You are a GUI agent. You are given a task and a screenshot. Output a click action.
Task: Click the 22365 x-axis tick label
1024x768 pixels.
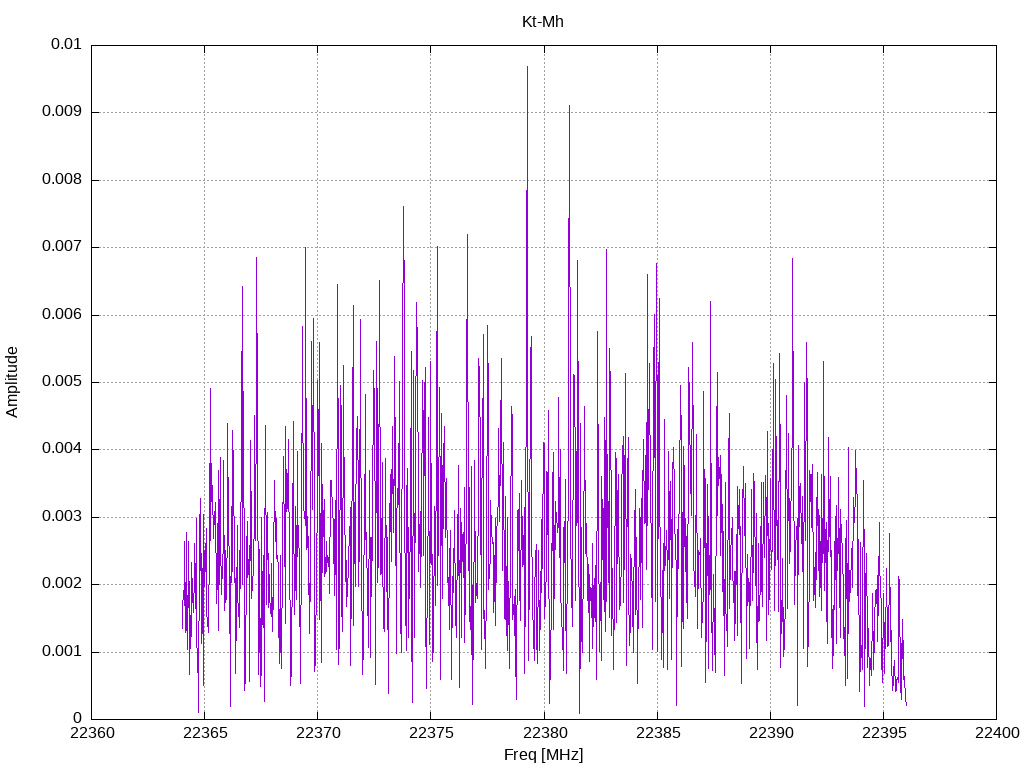(x=205, y=733)
